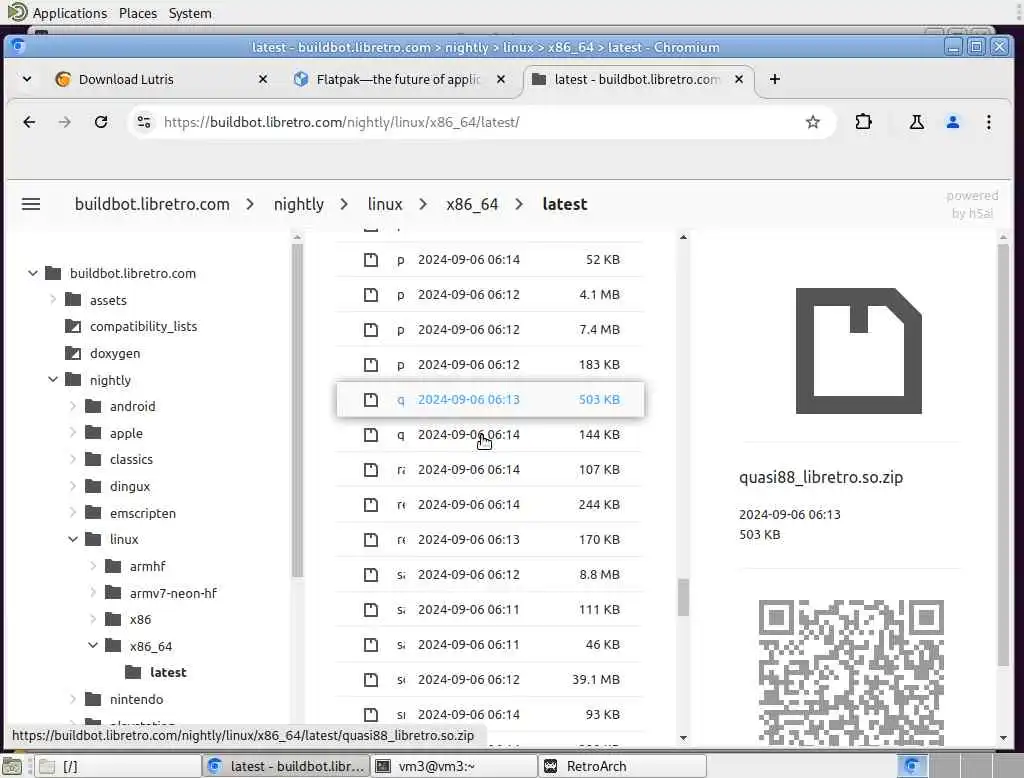Close the Flatpak tab
1024x778 pixels.
(x=501, y=79)
